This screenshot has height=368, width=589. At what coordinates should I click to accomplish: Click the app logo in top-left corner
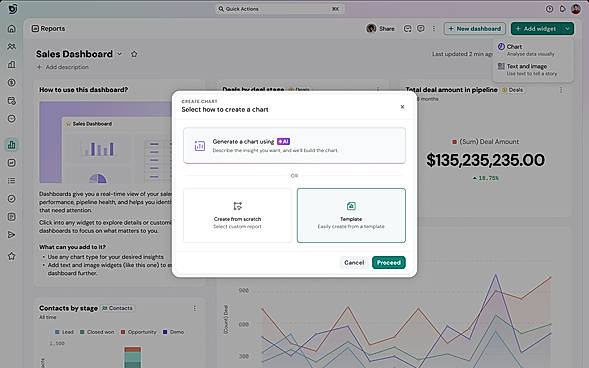click(x=13, y=9)
